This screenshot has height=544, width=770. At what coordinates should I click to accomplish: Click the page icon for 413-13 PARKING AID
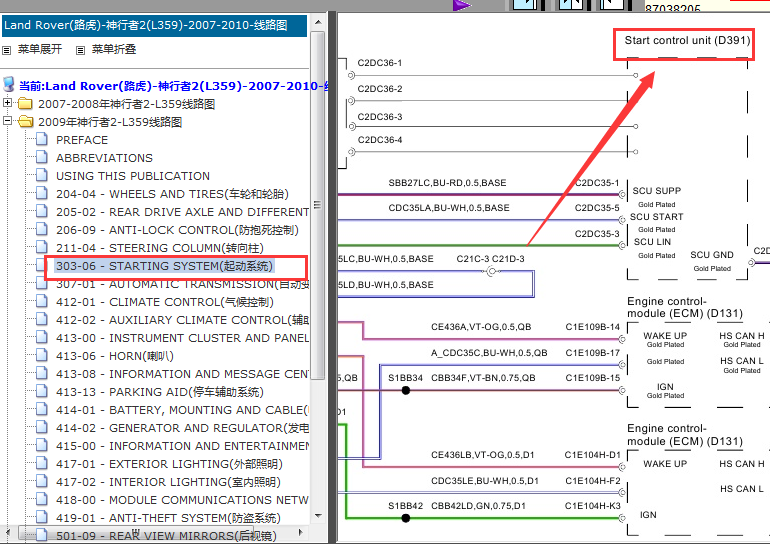point(42,392)
